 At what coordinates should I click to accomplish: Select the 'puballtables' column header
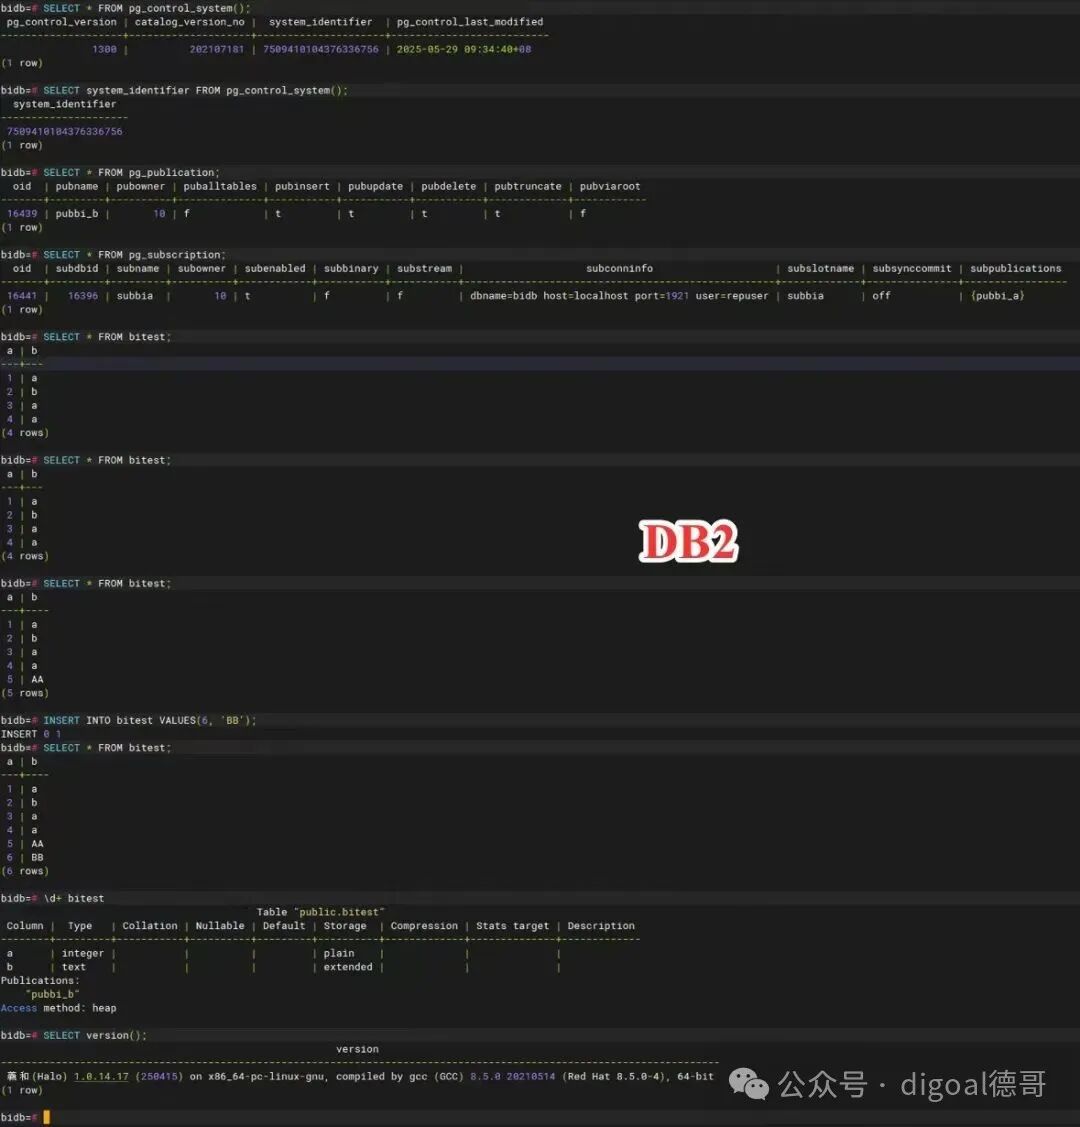[x=220, y=186]
